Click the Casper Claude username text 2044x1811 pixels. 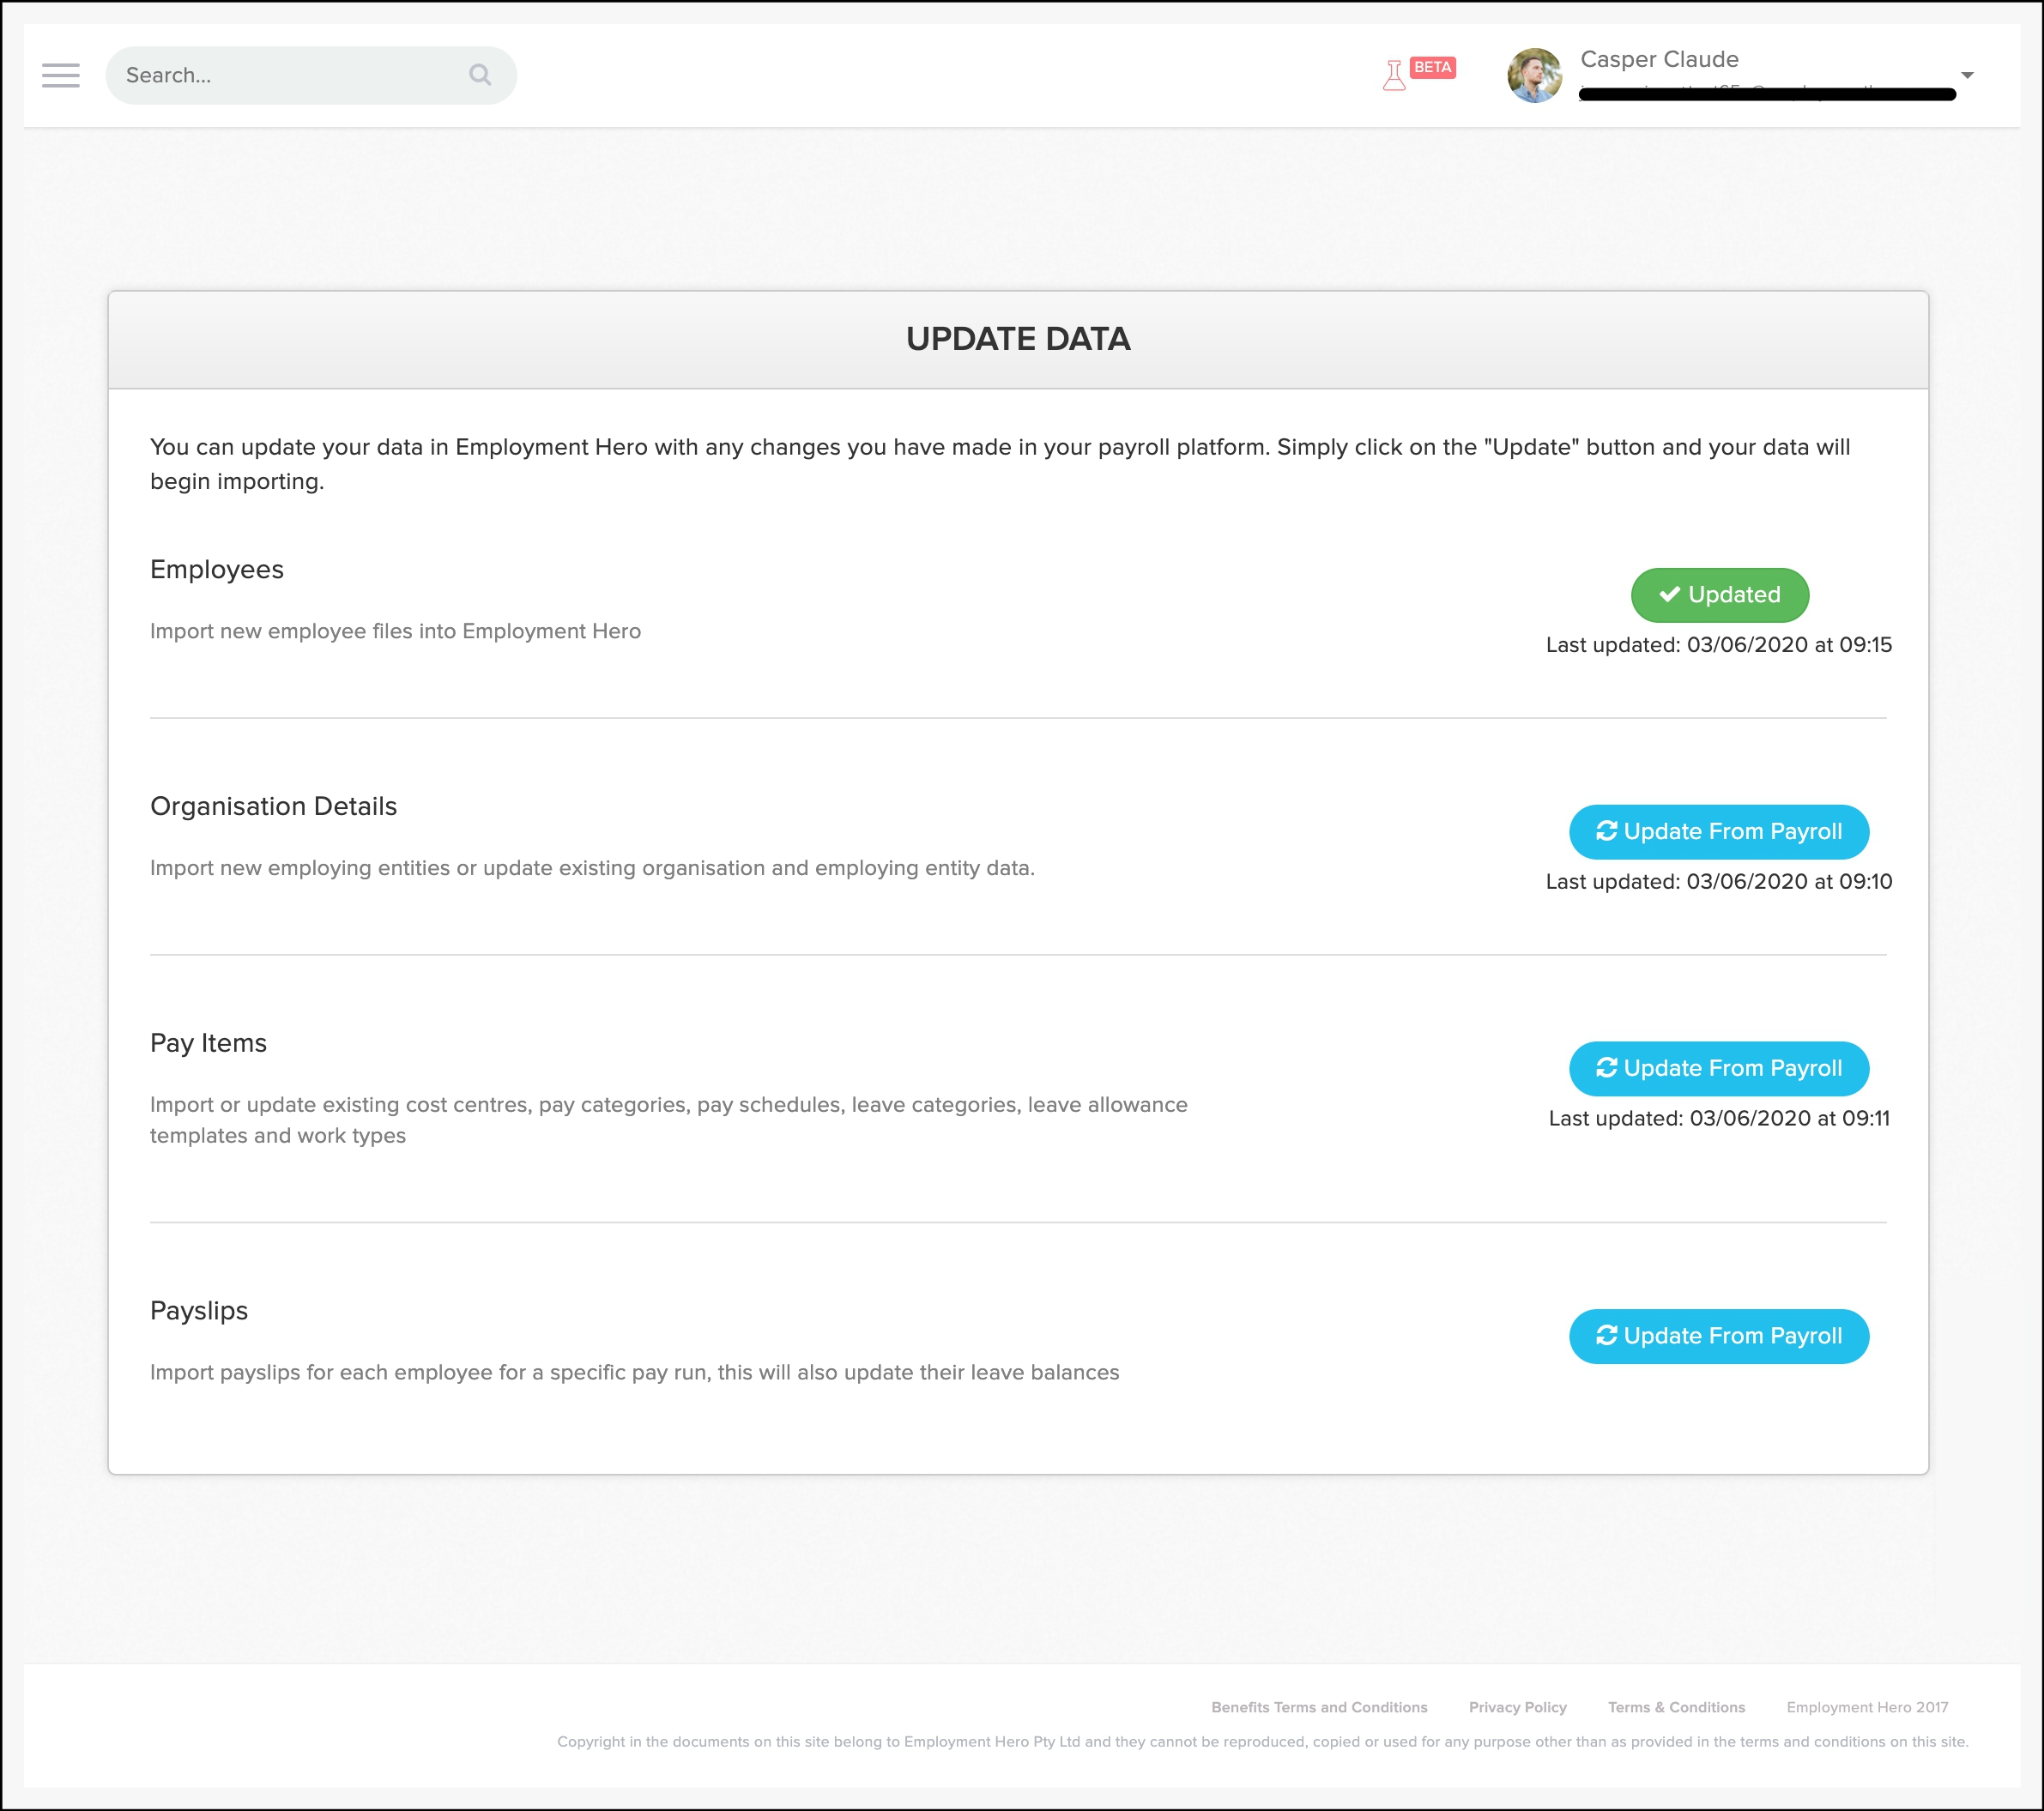[x=1659, y=59]
